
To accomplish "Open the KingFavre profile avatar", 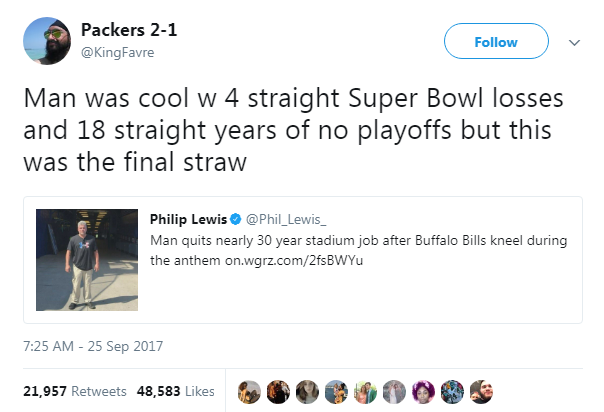I will pyautogui.click(x=47, y=41).
